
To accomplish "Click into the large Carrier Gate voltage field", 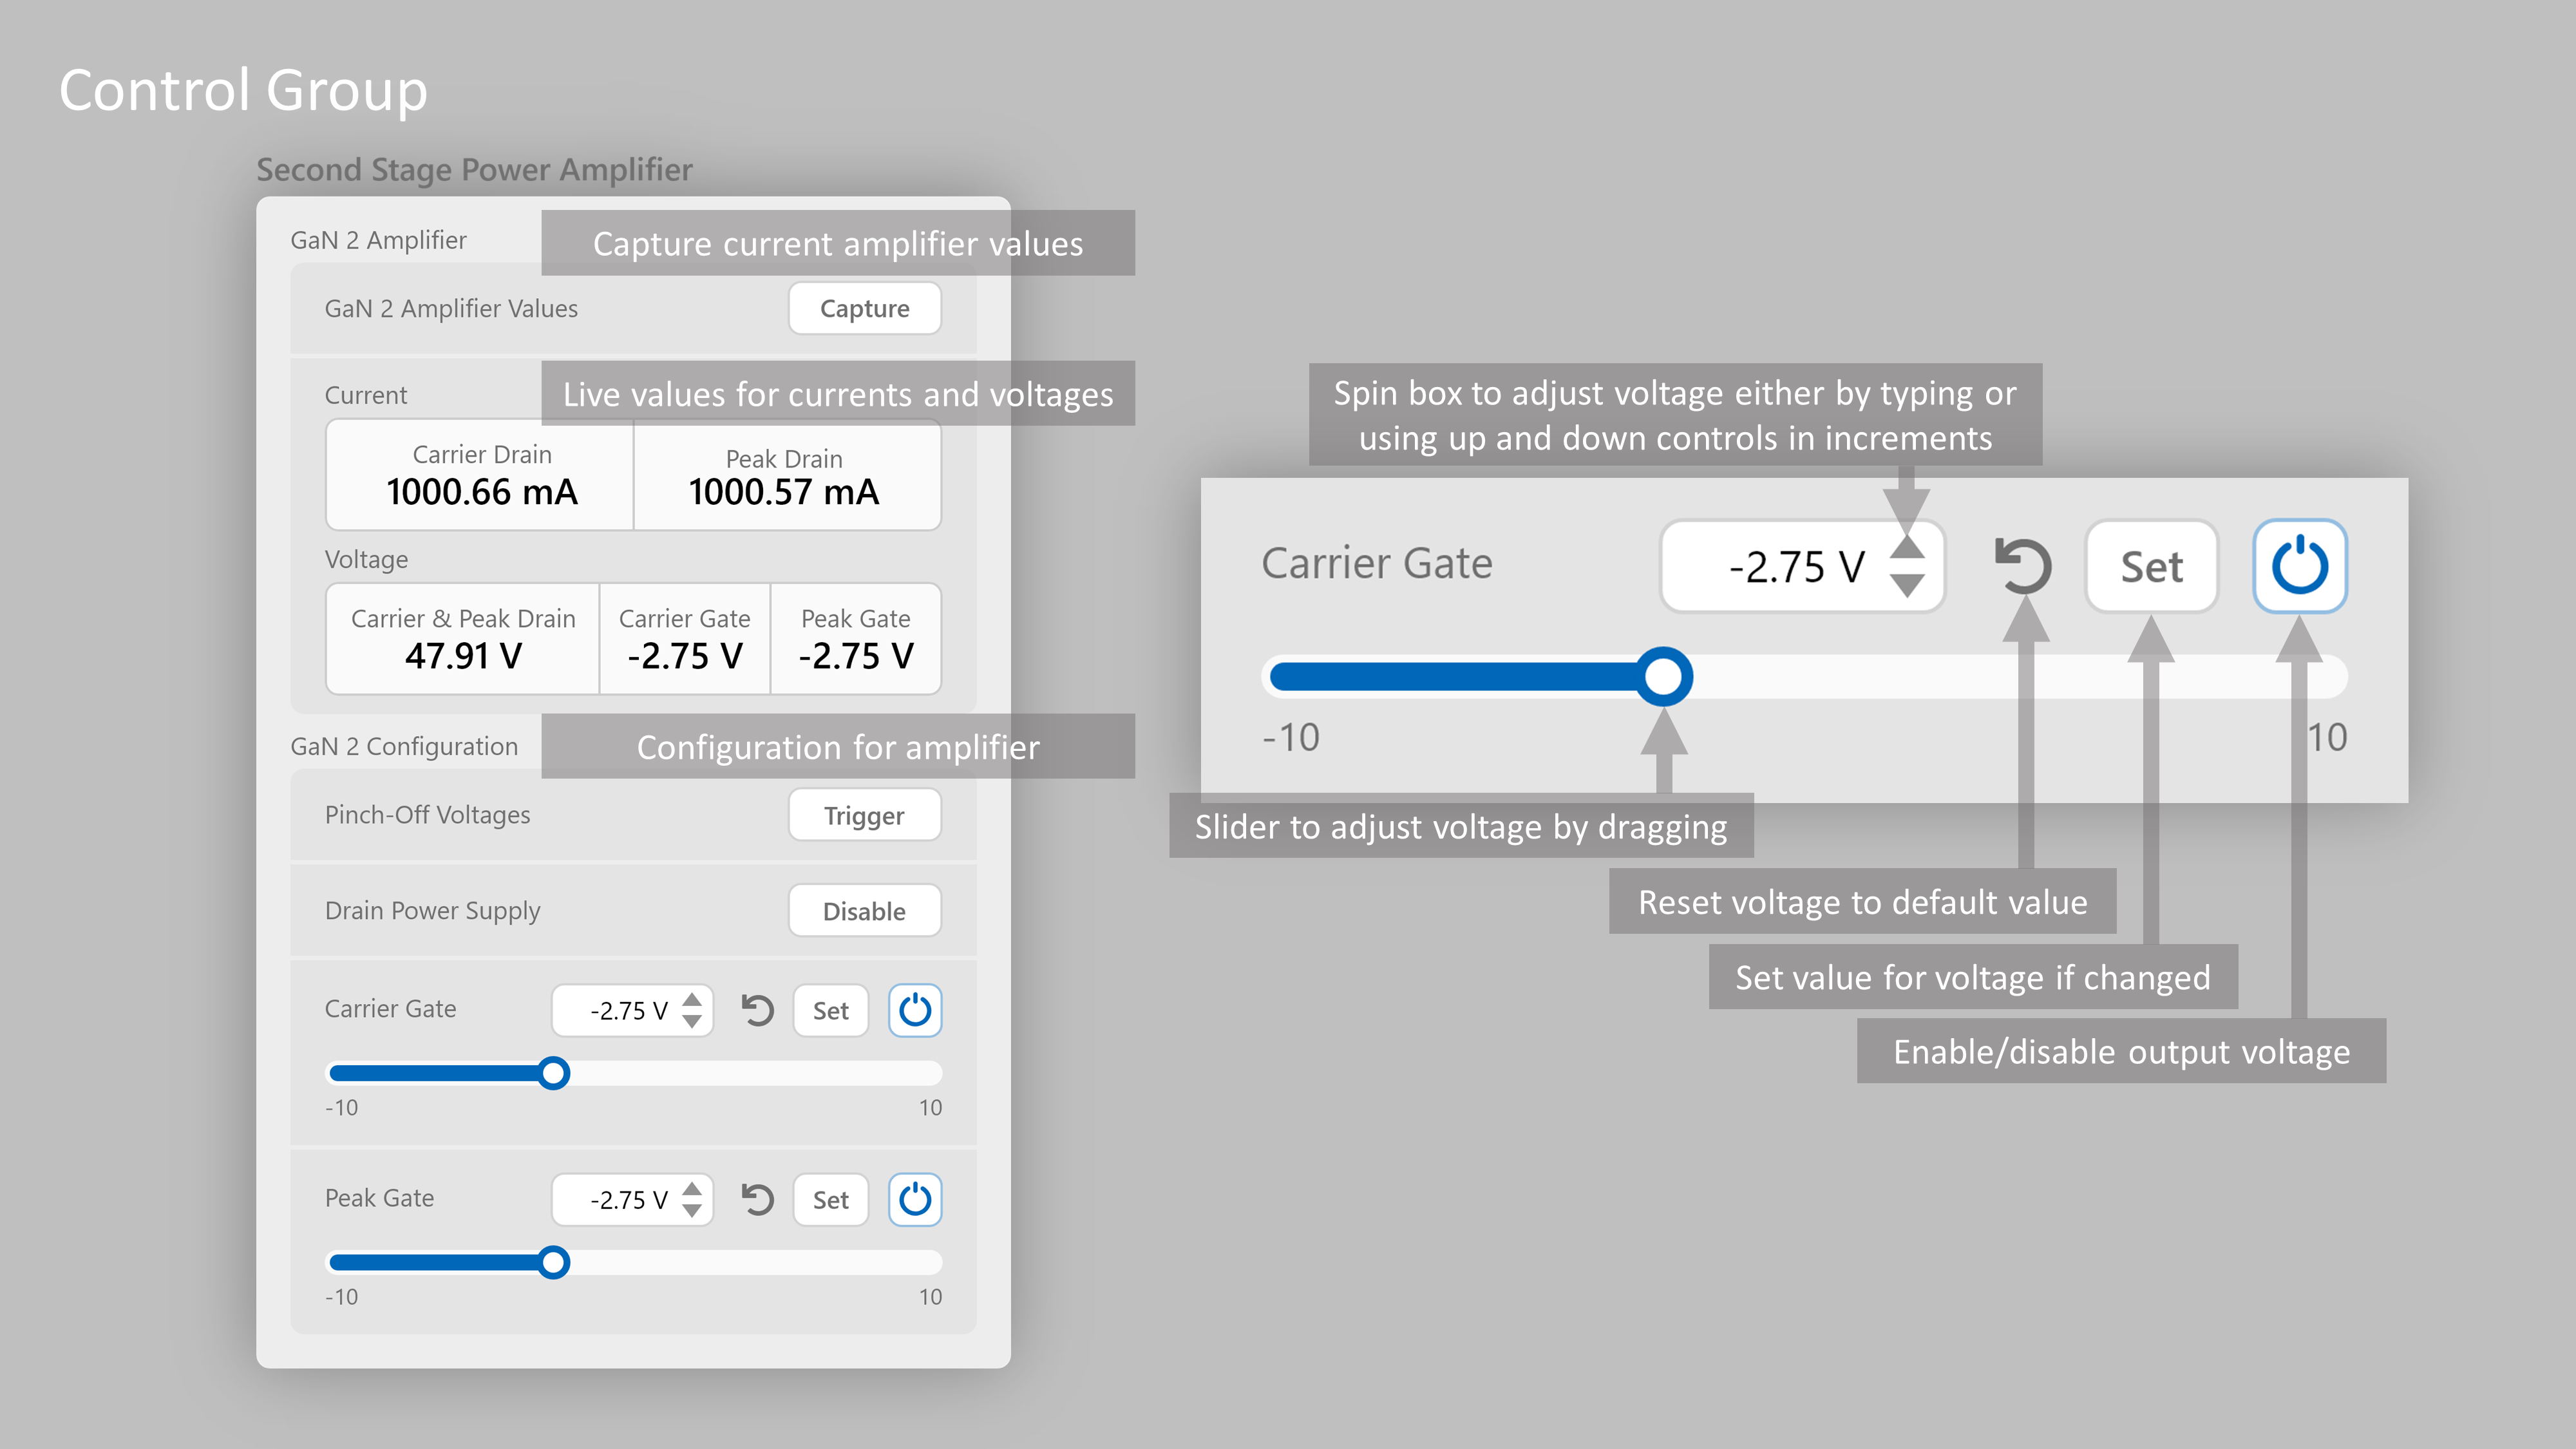I will pyautogui.click(x=1790, y=567).
